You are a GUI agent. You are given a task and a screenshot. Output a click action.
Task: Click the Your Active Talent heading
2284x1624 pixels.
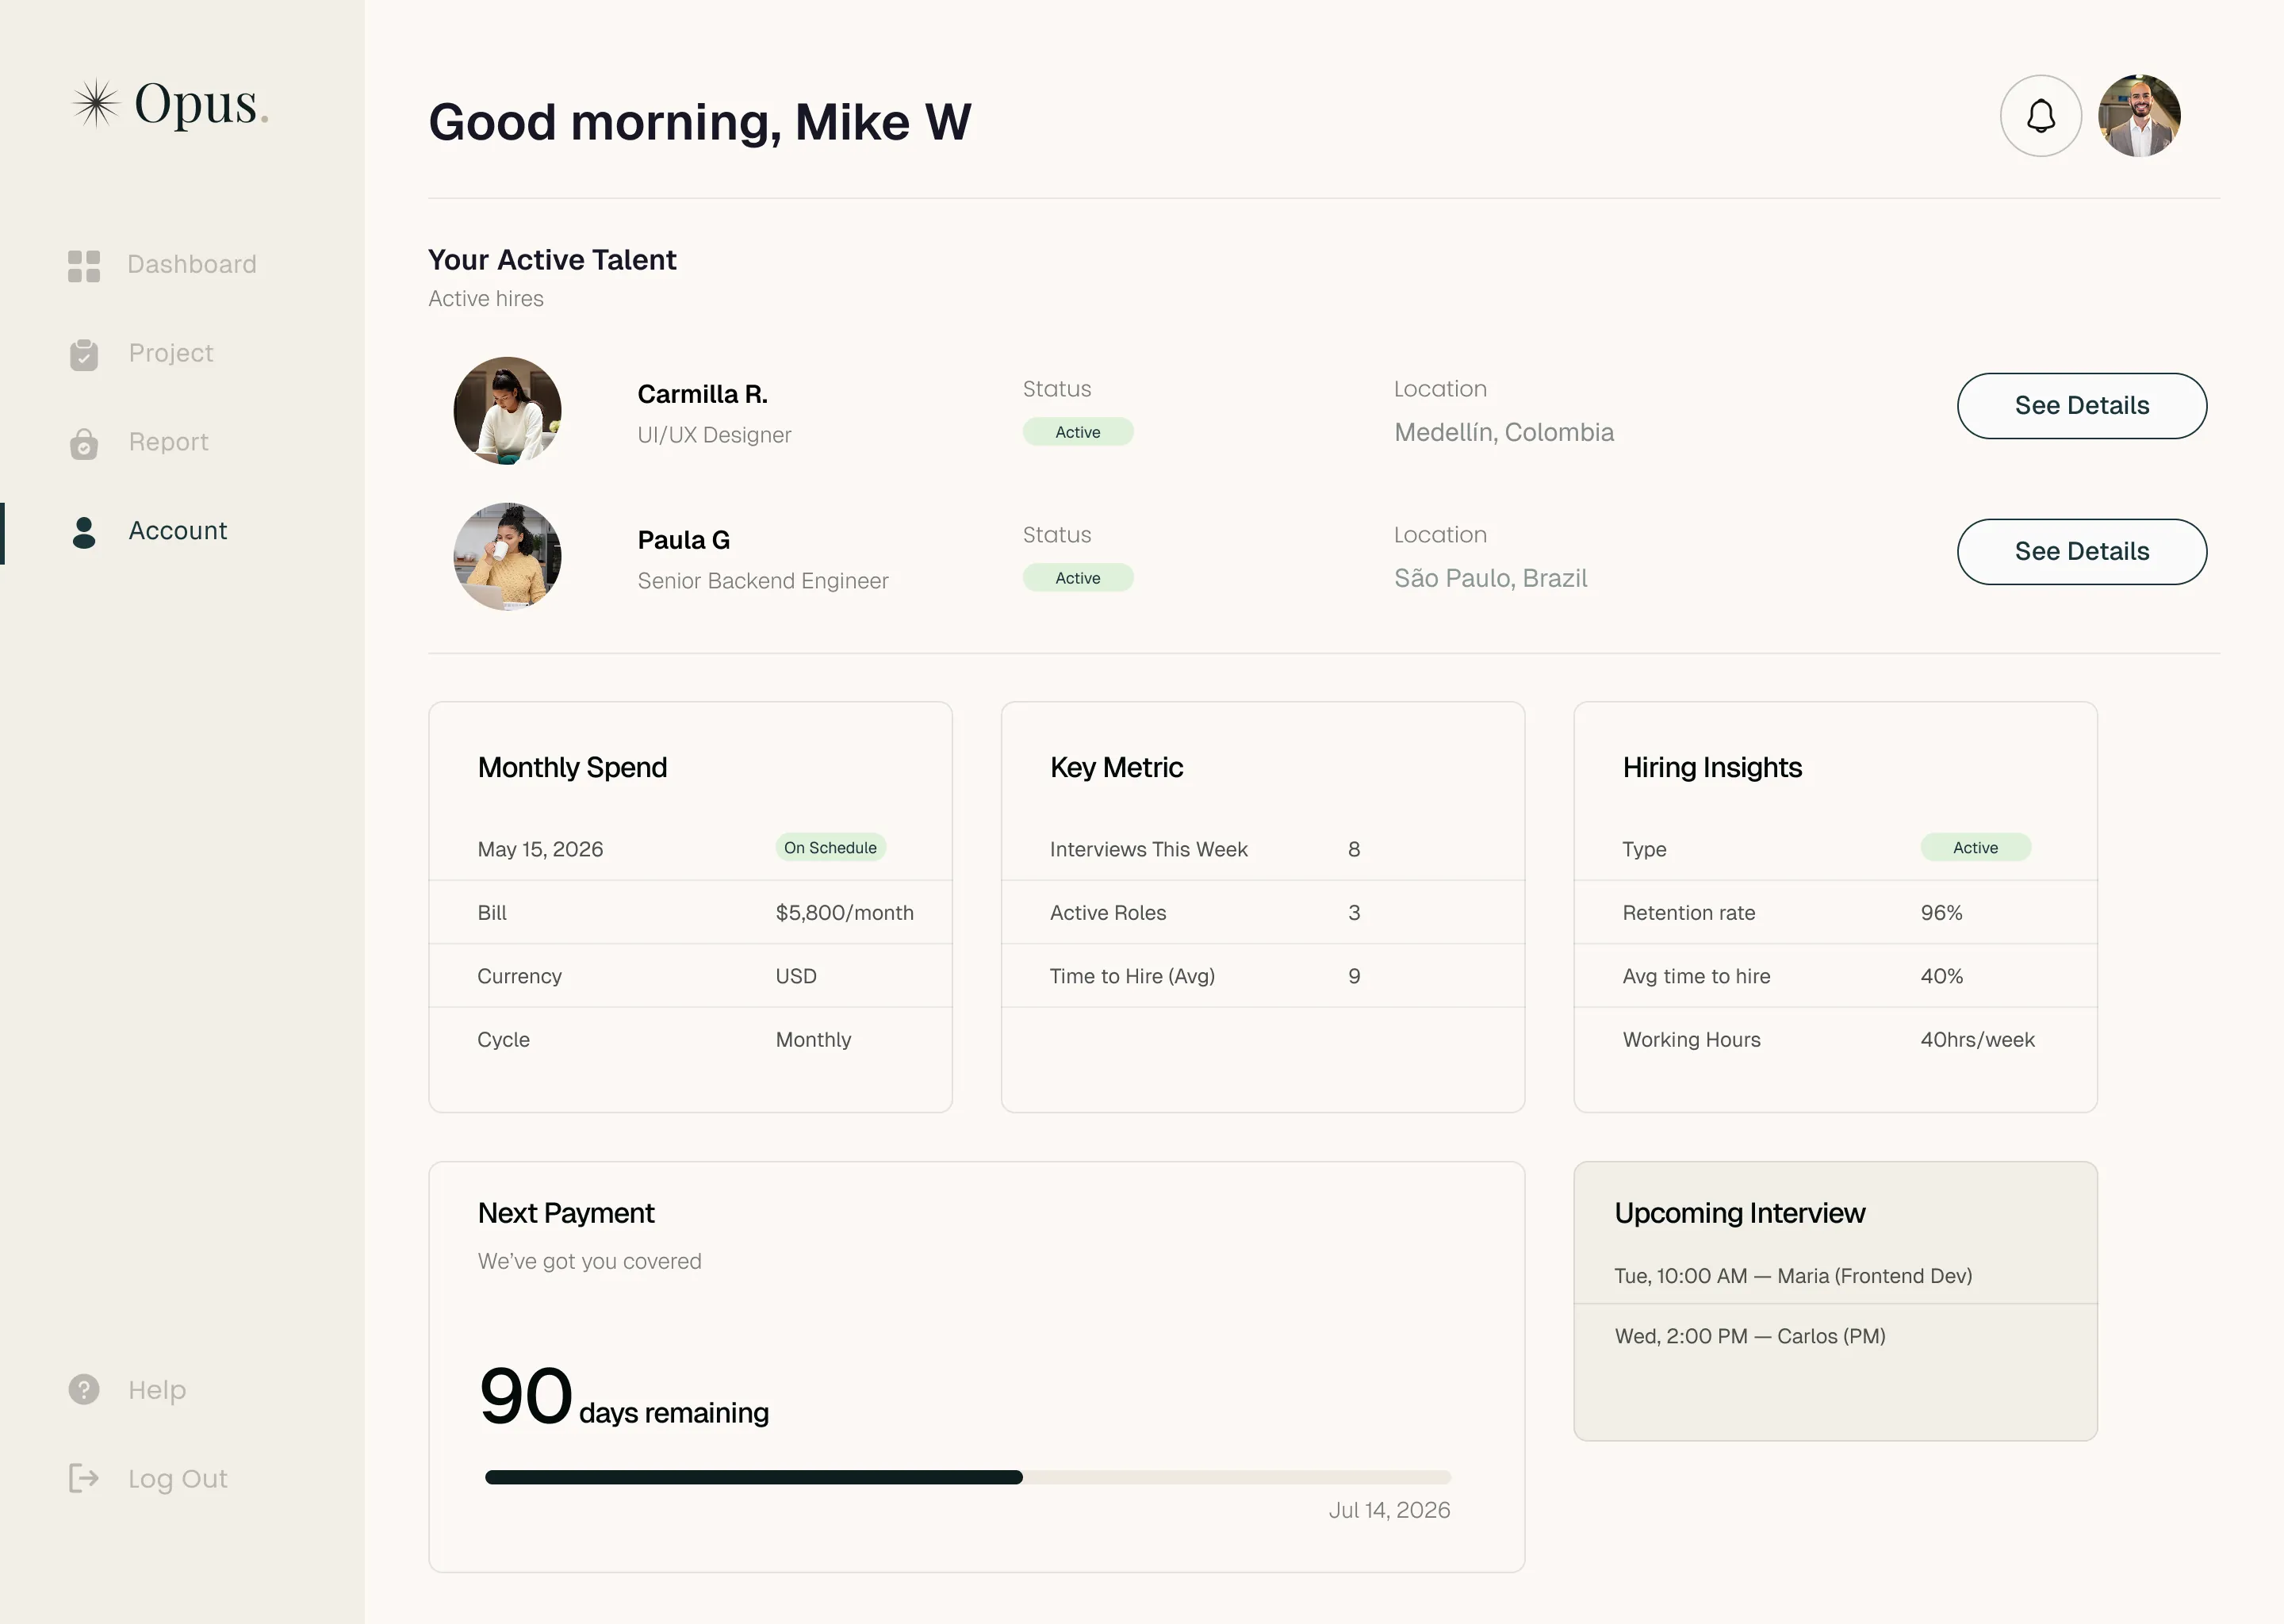point(552,260)
